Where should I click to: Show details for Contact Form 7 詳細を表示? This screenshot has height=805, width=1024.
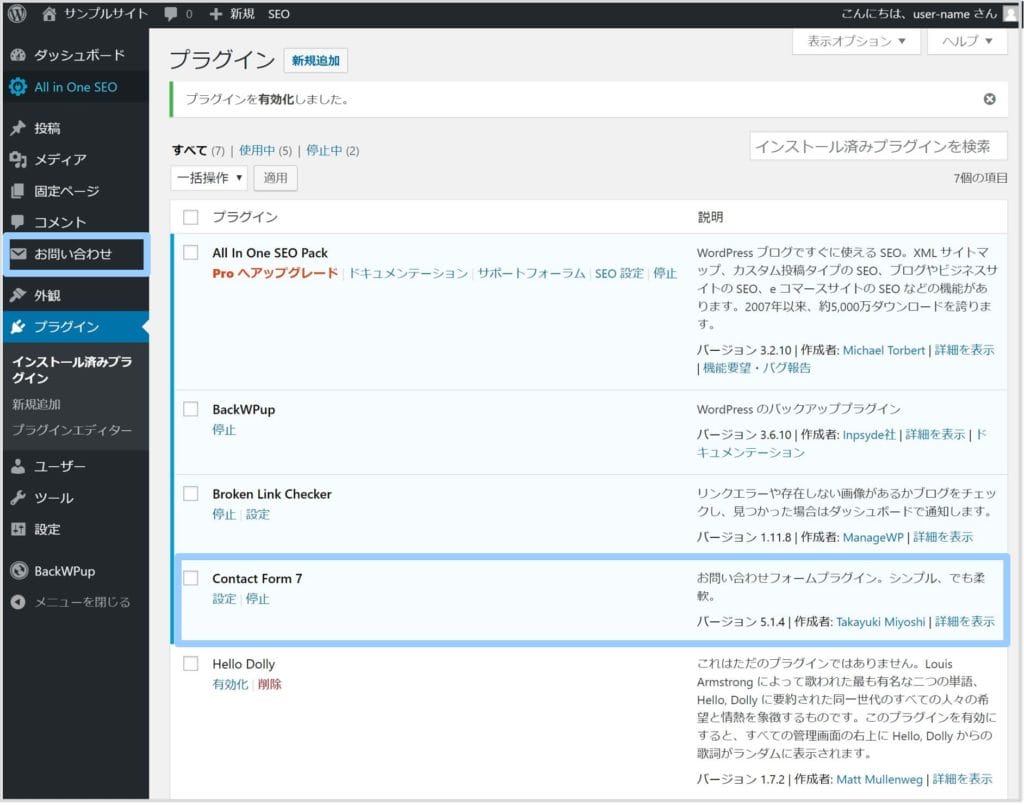coord(965,622)
